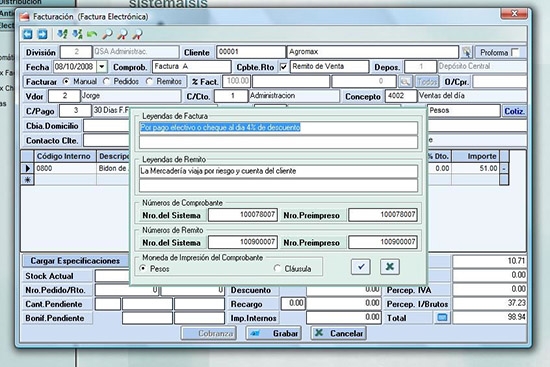Click the green undo arrow icon
The height and width of the screenshot is (367, 550).
click(92, 34)
